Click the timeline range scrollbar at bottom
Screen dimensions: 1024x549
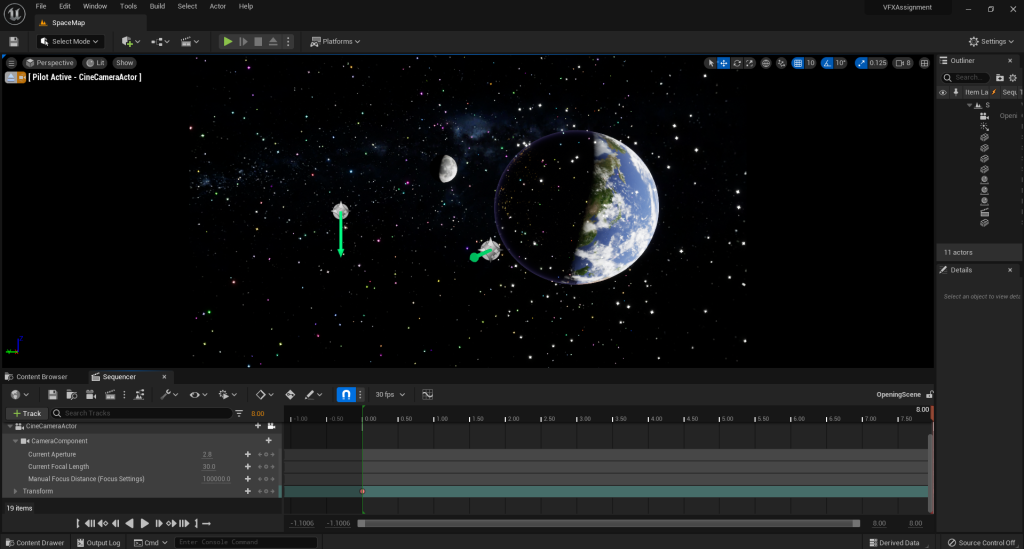click(608, 523)
